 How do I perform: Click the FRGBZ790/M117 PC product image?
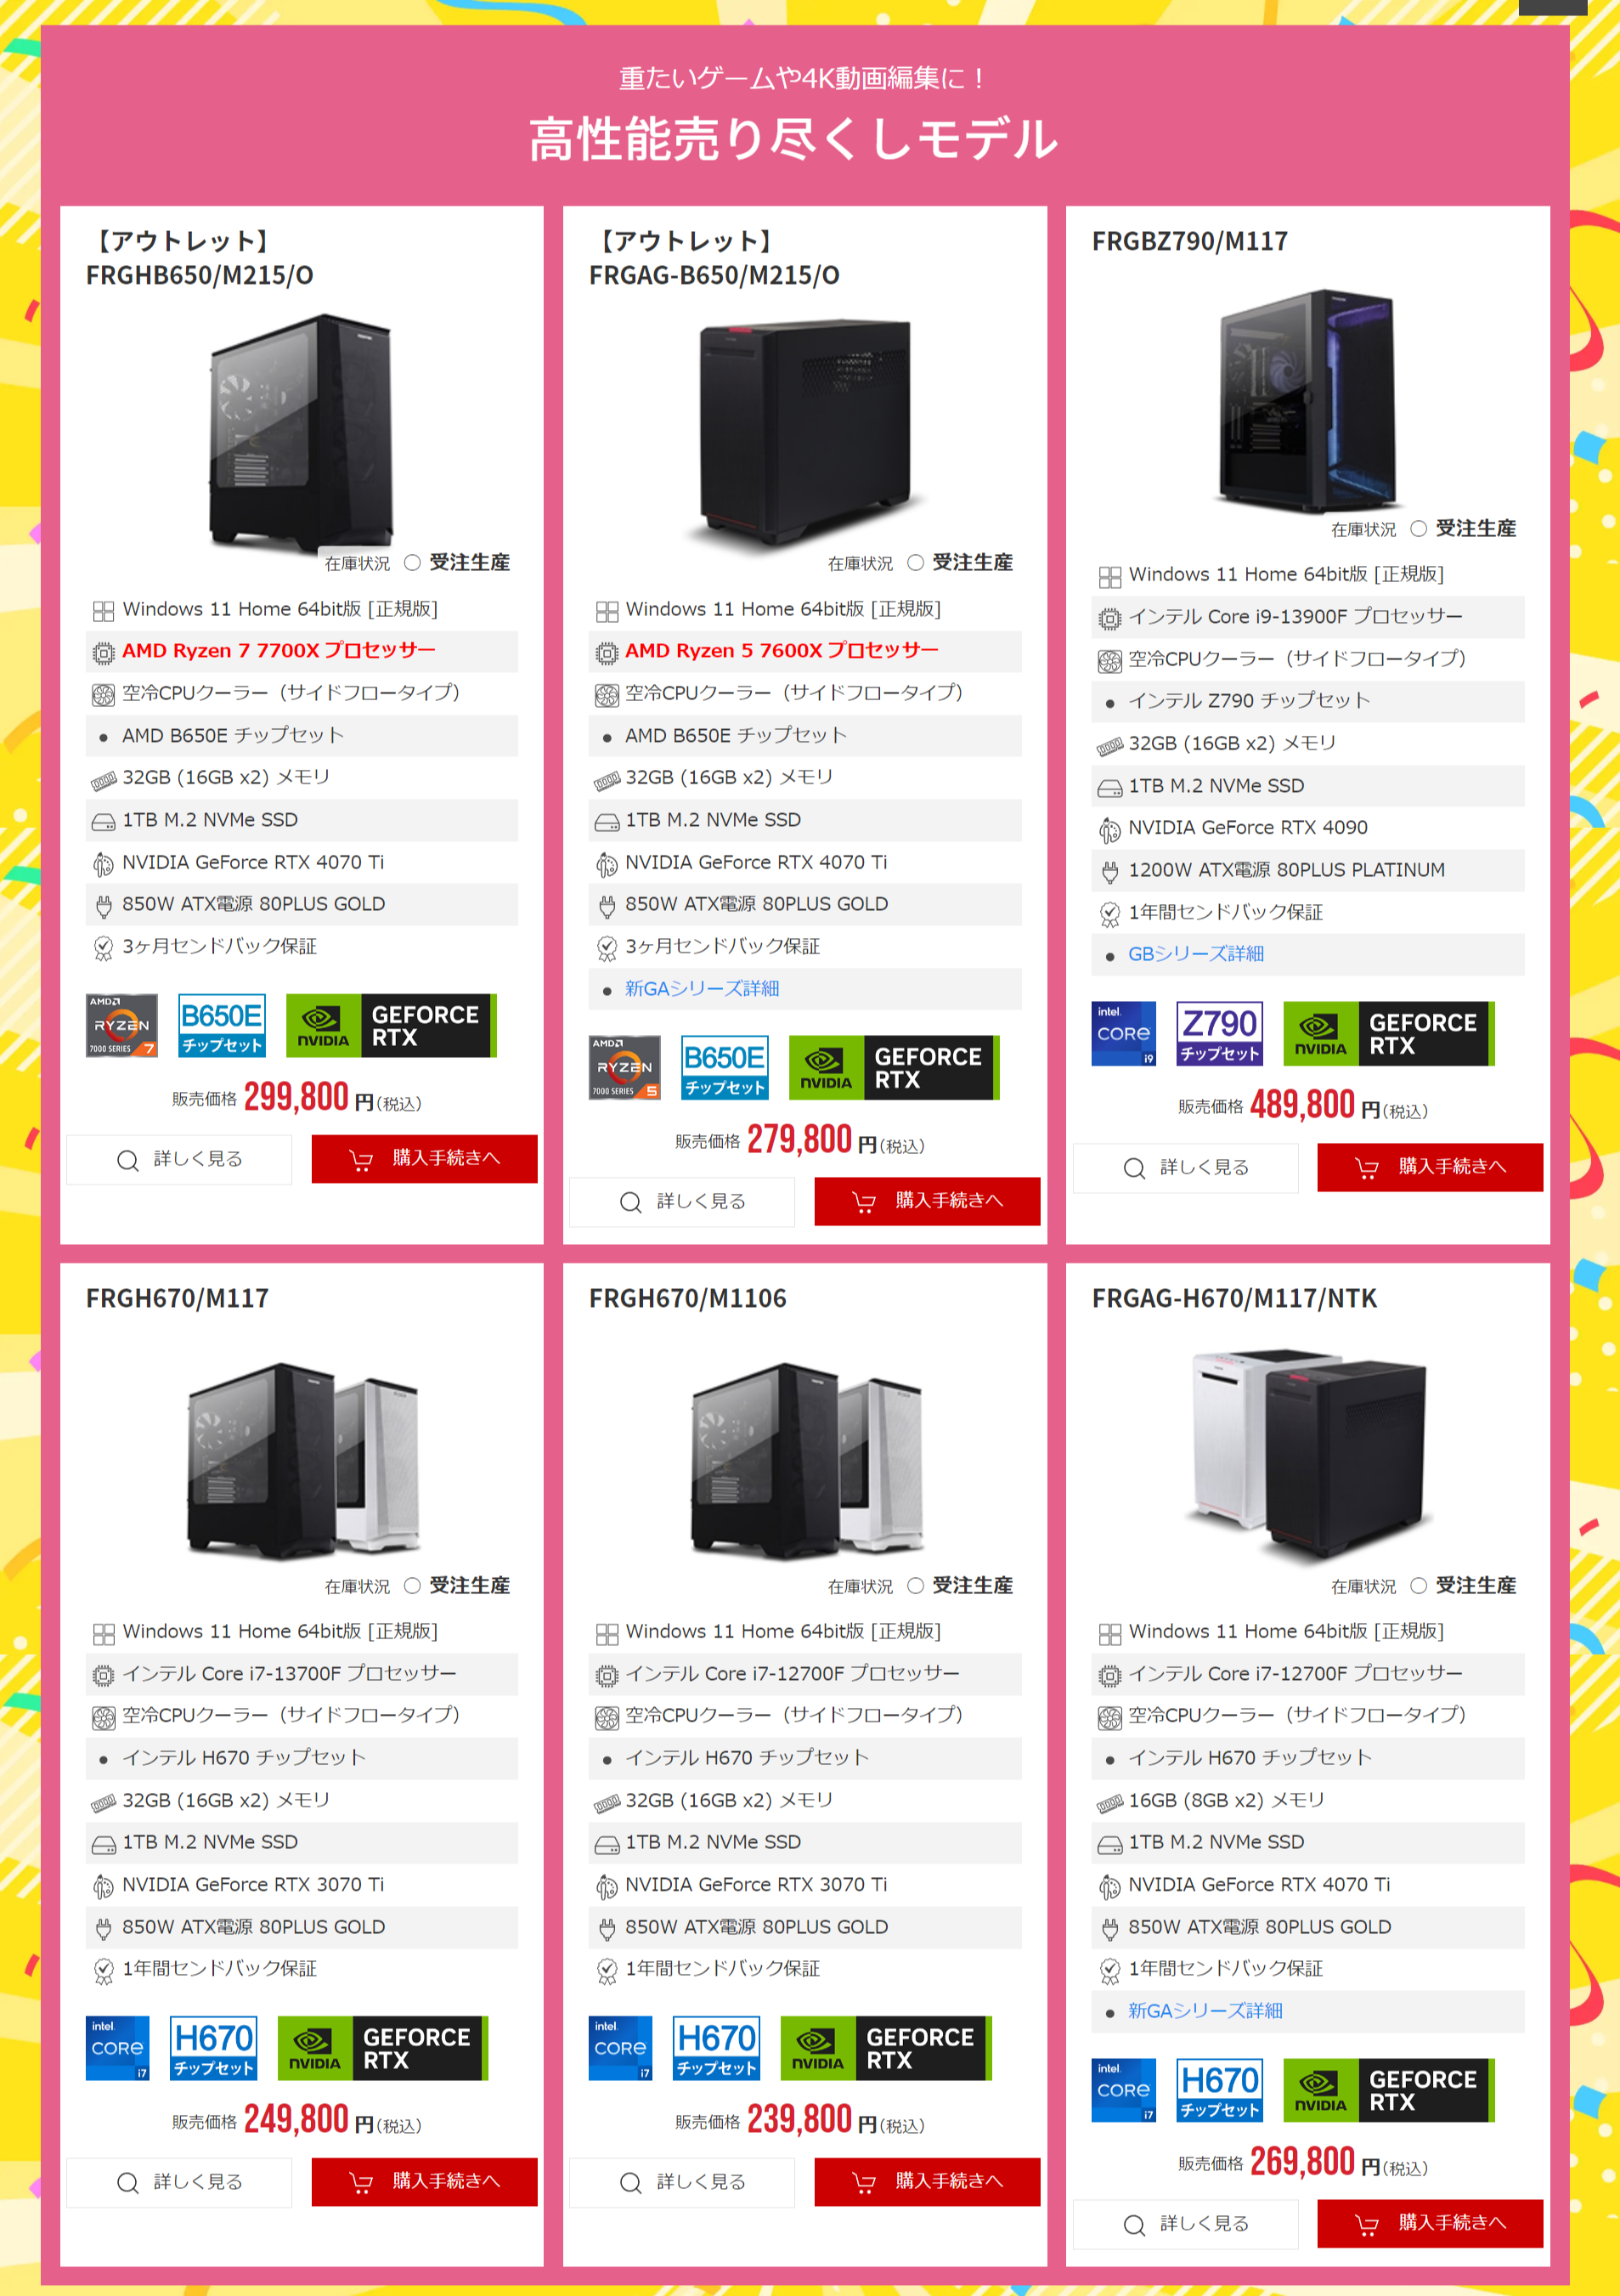[x=1307, y=400]
